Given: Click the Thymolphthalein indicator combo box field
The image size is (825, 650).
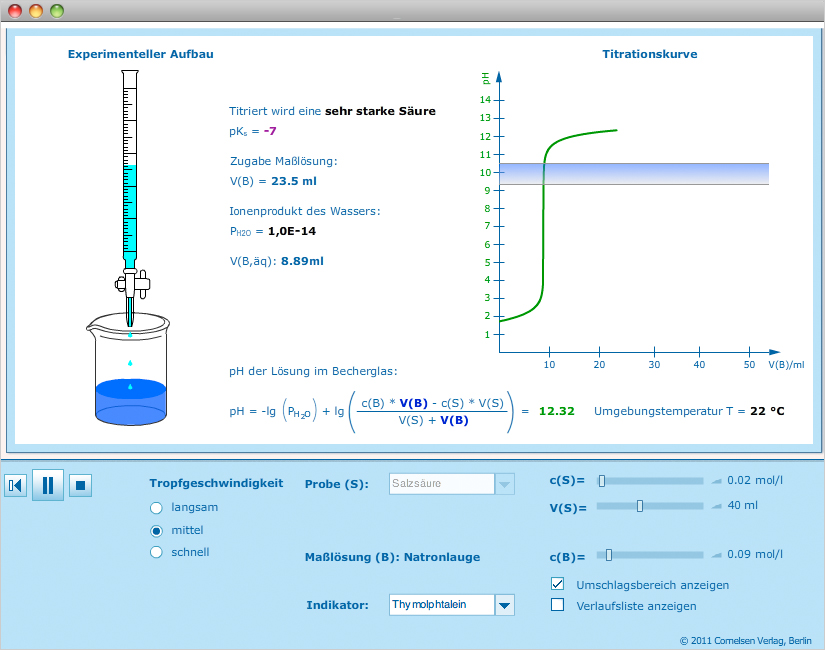Looking at the screenshot, I should (441, 605).
